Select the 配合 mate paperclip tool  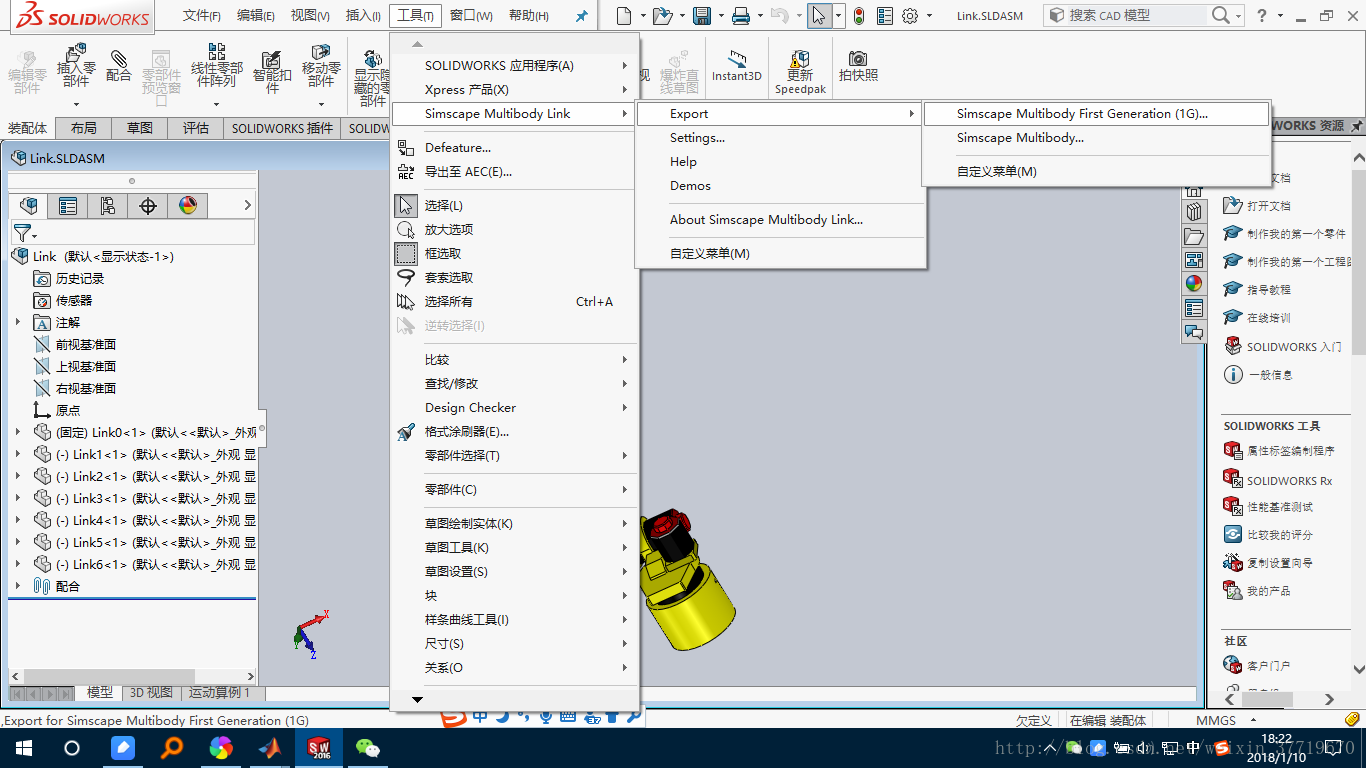click(119, 66)
